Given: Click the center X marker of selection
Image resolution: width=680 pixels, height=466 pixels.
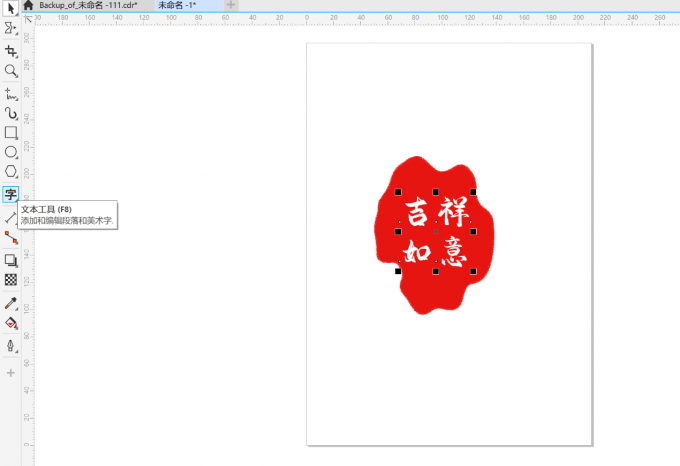Looking at the screenshot, I should [x=436, y=232].
